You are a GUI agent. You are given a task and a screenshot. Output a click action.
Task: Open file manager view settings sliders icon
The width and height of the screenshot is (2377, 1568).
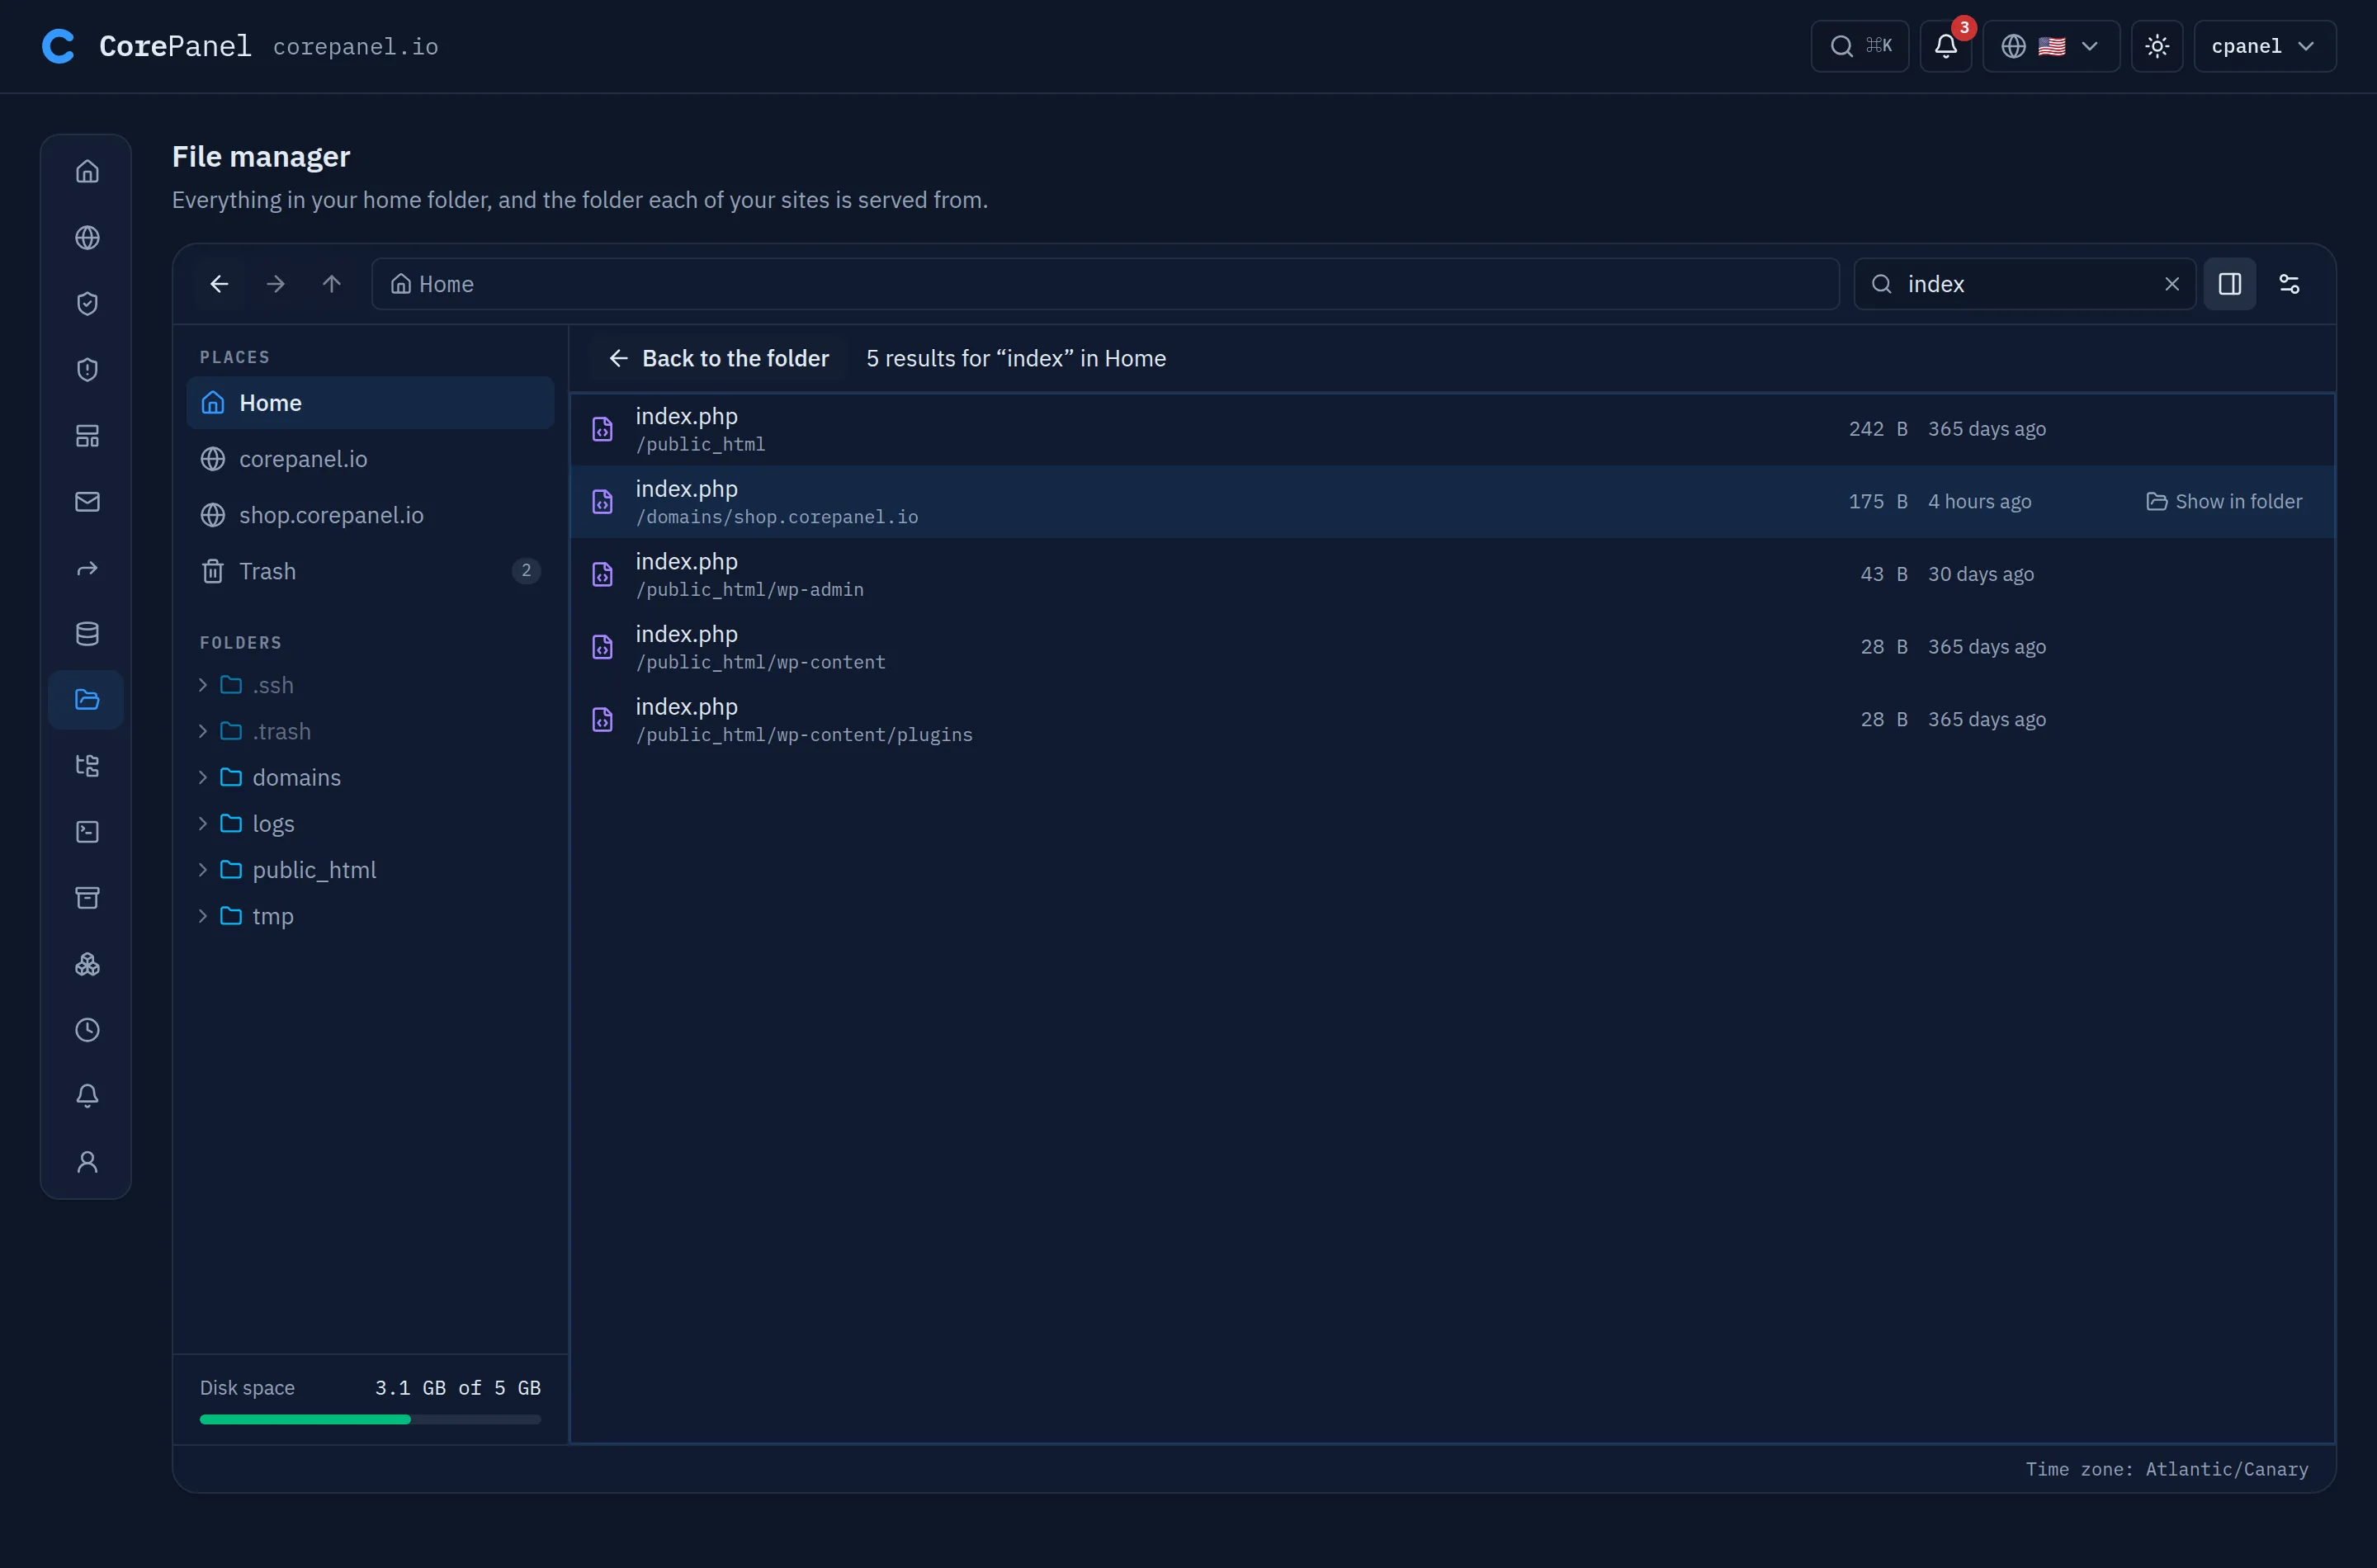[x=2288, y=284]
